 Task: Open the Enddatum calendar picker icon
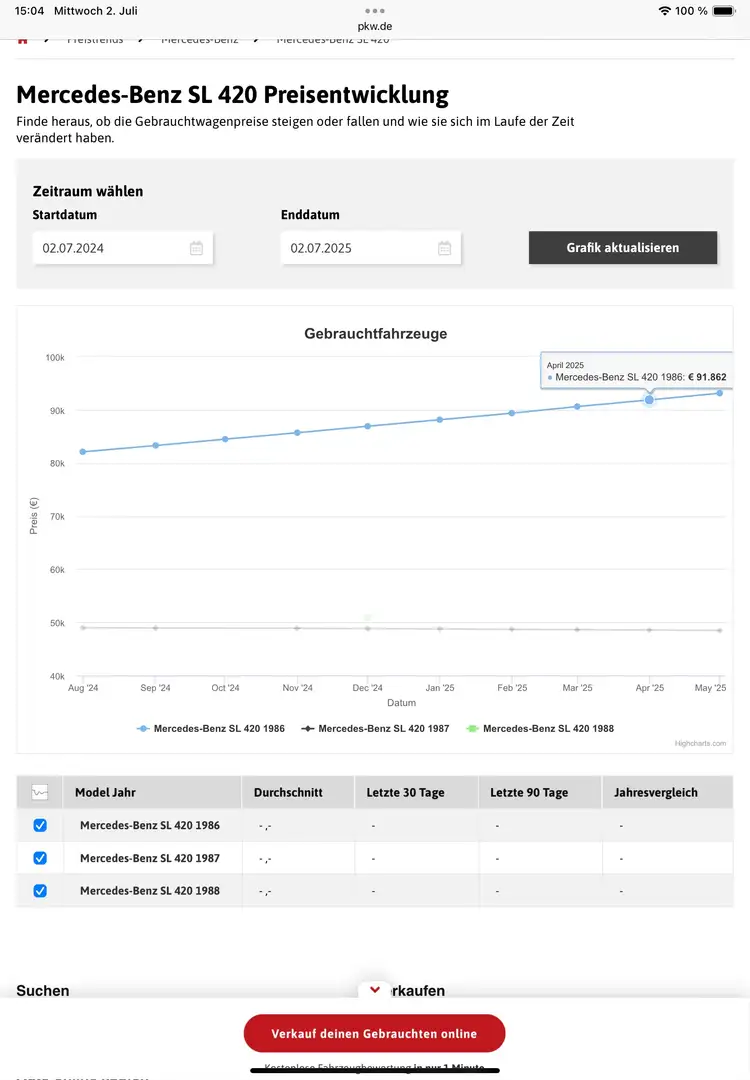click(x=444, y=248)
